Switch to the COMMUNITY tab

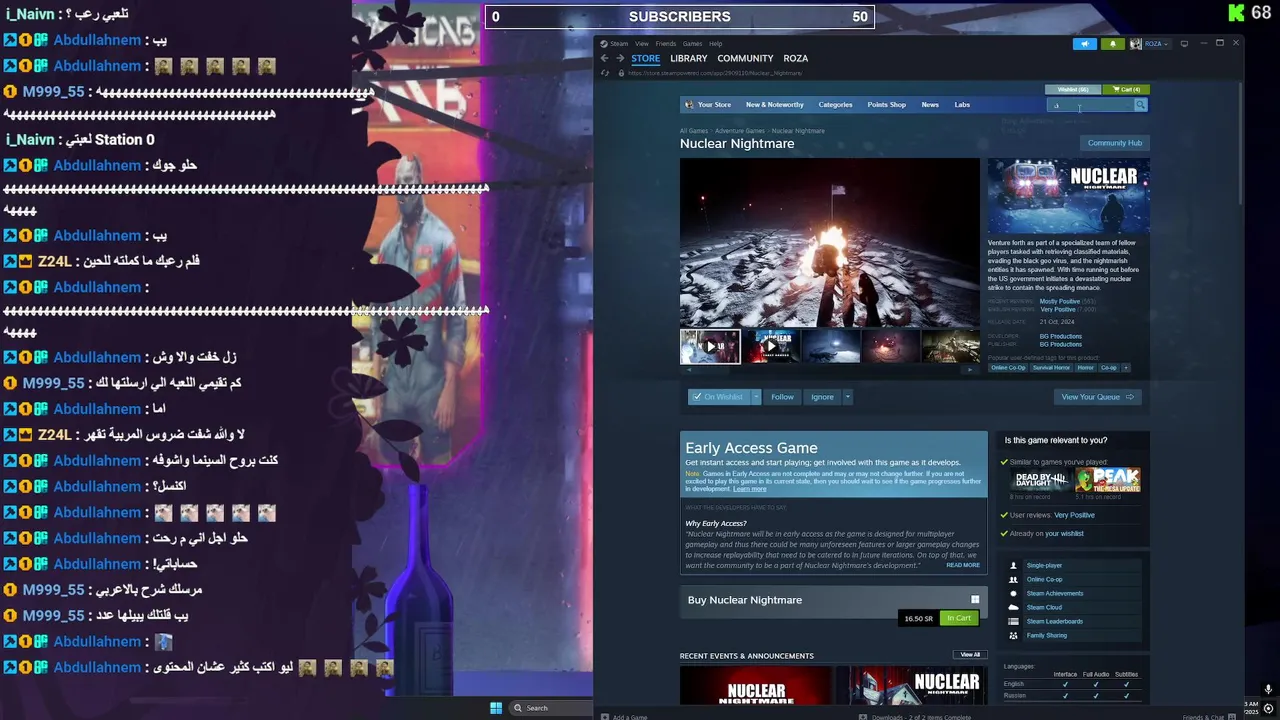coord(745,59)
